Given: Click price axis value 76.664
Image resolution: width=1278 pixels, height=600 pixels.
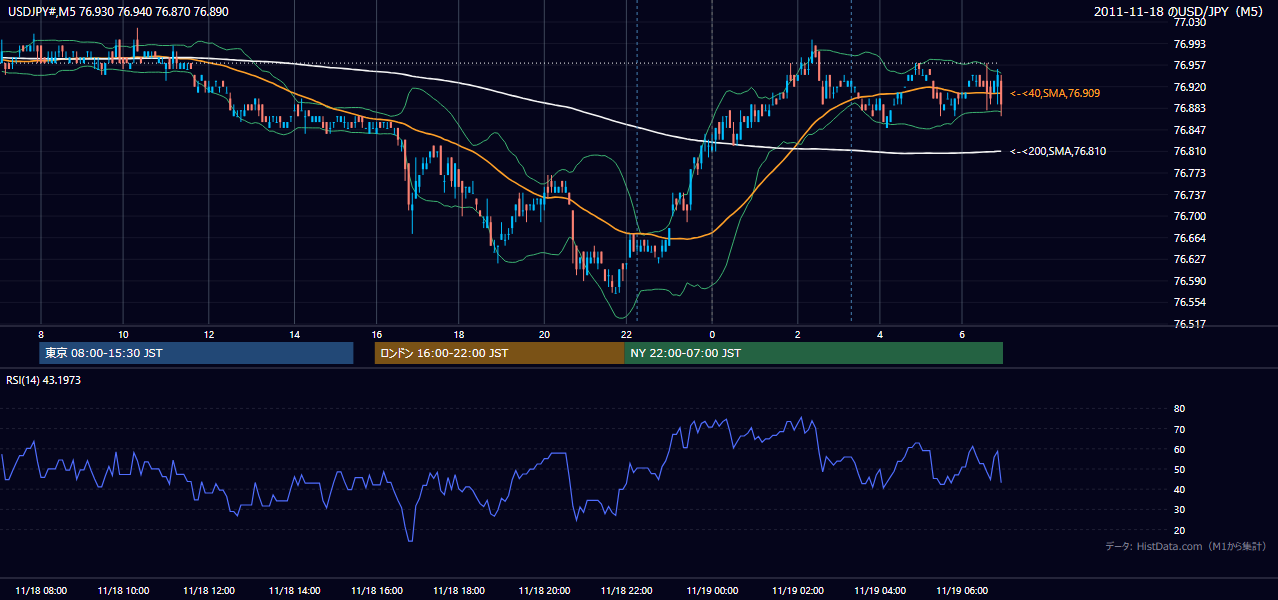Looking at the screenshot, I should pyautogui.click(x=1189, y=238).
